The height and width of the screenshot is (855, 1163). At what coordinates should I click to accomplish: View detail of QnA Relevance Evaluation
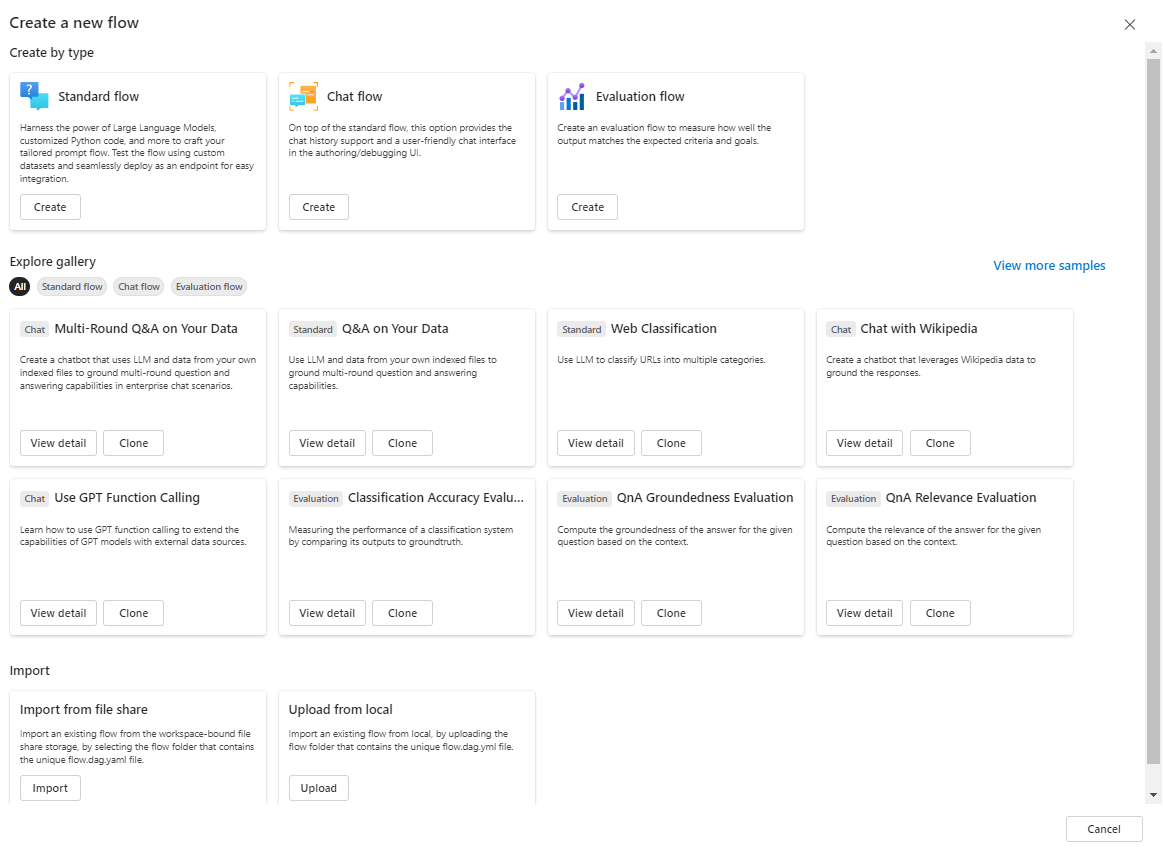[864, 613]
